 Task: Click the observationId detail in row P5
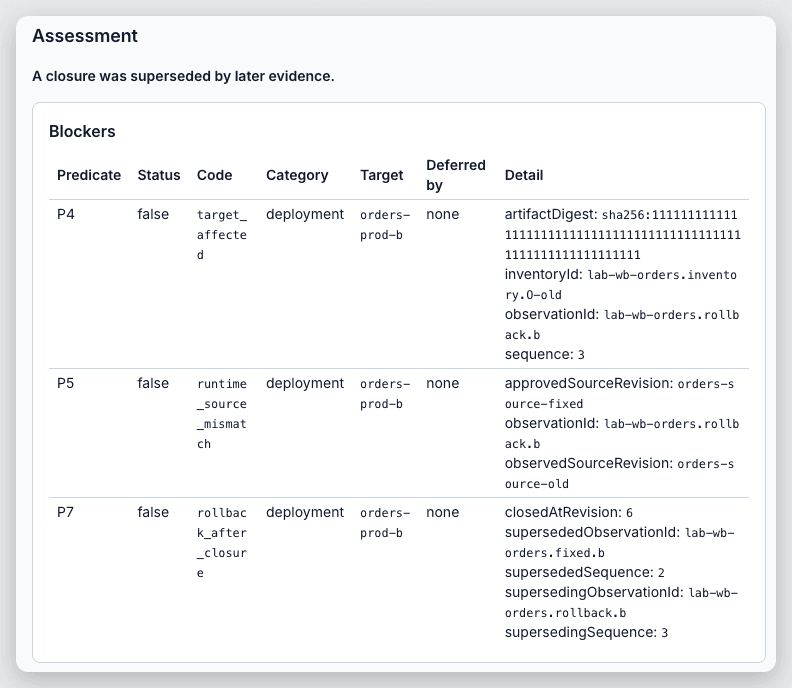click(622, 433)
